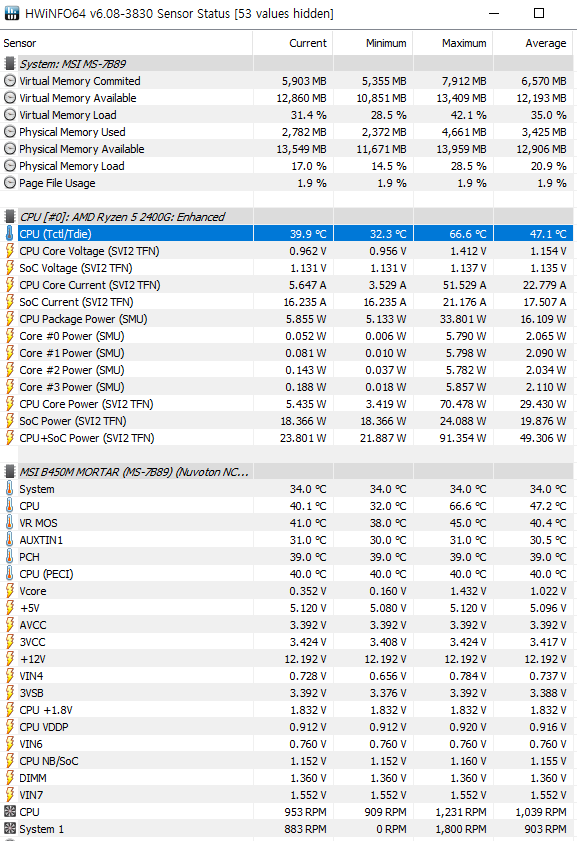The width and height of the screenshot is (577, 841).
Task: Click the clock icon beside Physical Memory Used
Action: pyautogui.click(x=10, y=132)
